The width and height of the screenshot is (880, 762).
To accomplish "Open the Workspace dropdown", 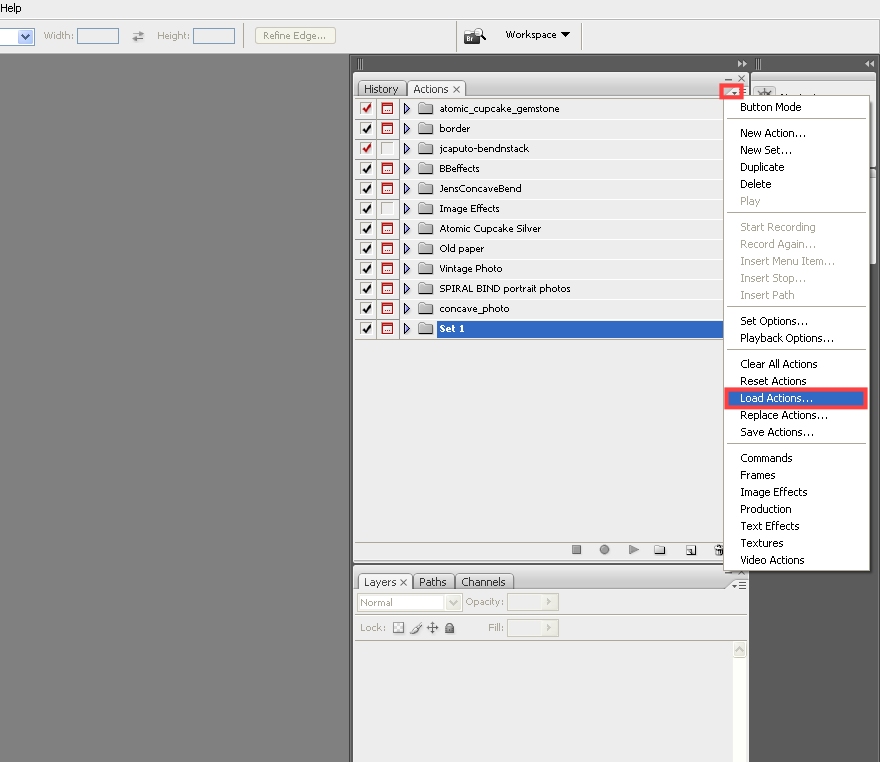I will pos(538,35).
